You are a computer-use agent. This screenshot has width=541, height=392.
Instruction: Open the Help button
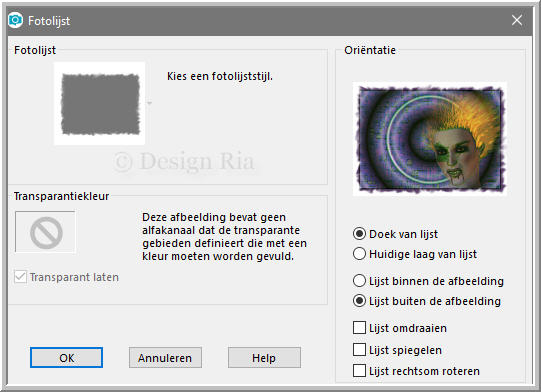pos(264,357)
